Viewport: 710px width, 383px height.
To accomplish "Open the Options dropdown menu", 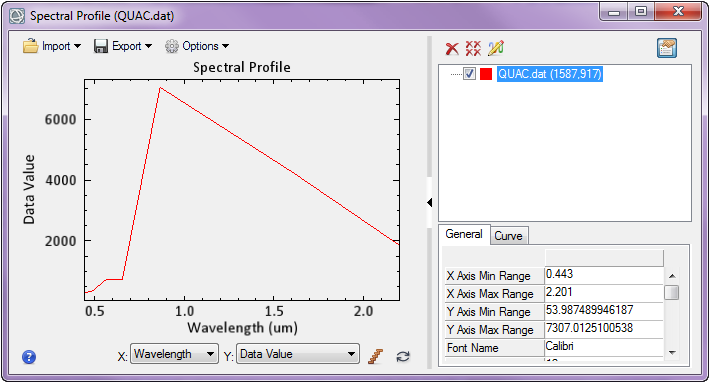I will point(197,46).
